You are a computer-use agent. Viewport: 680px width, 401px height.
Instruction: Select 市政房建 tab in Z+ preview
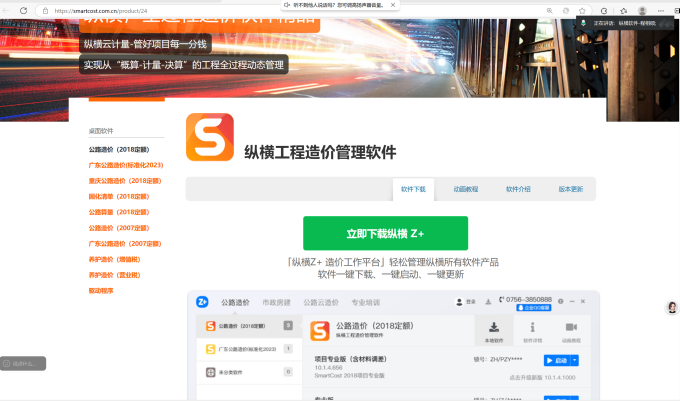click(276, 303)
